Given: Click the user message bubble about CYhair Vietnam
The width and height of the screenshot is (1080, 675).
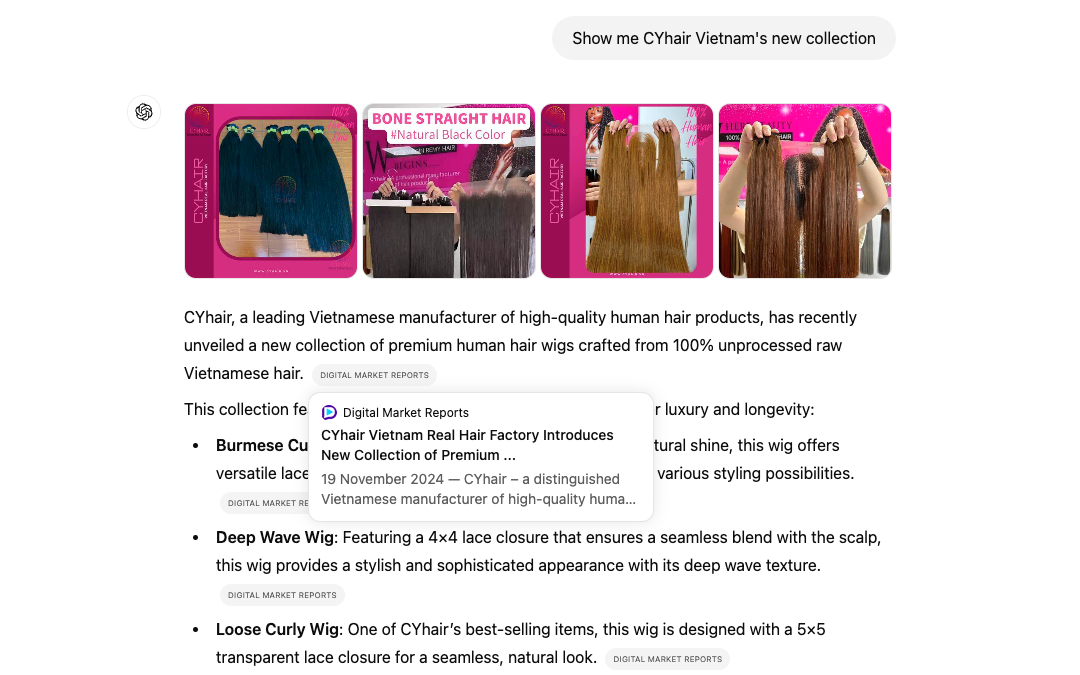Looking at the screenshot, I should [723, 38].
